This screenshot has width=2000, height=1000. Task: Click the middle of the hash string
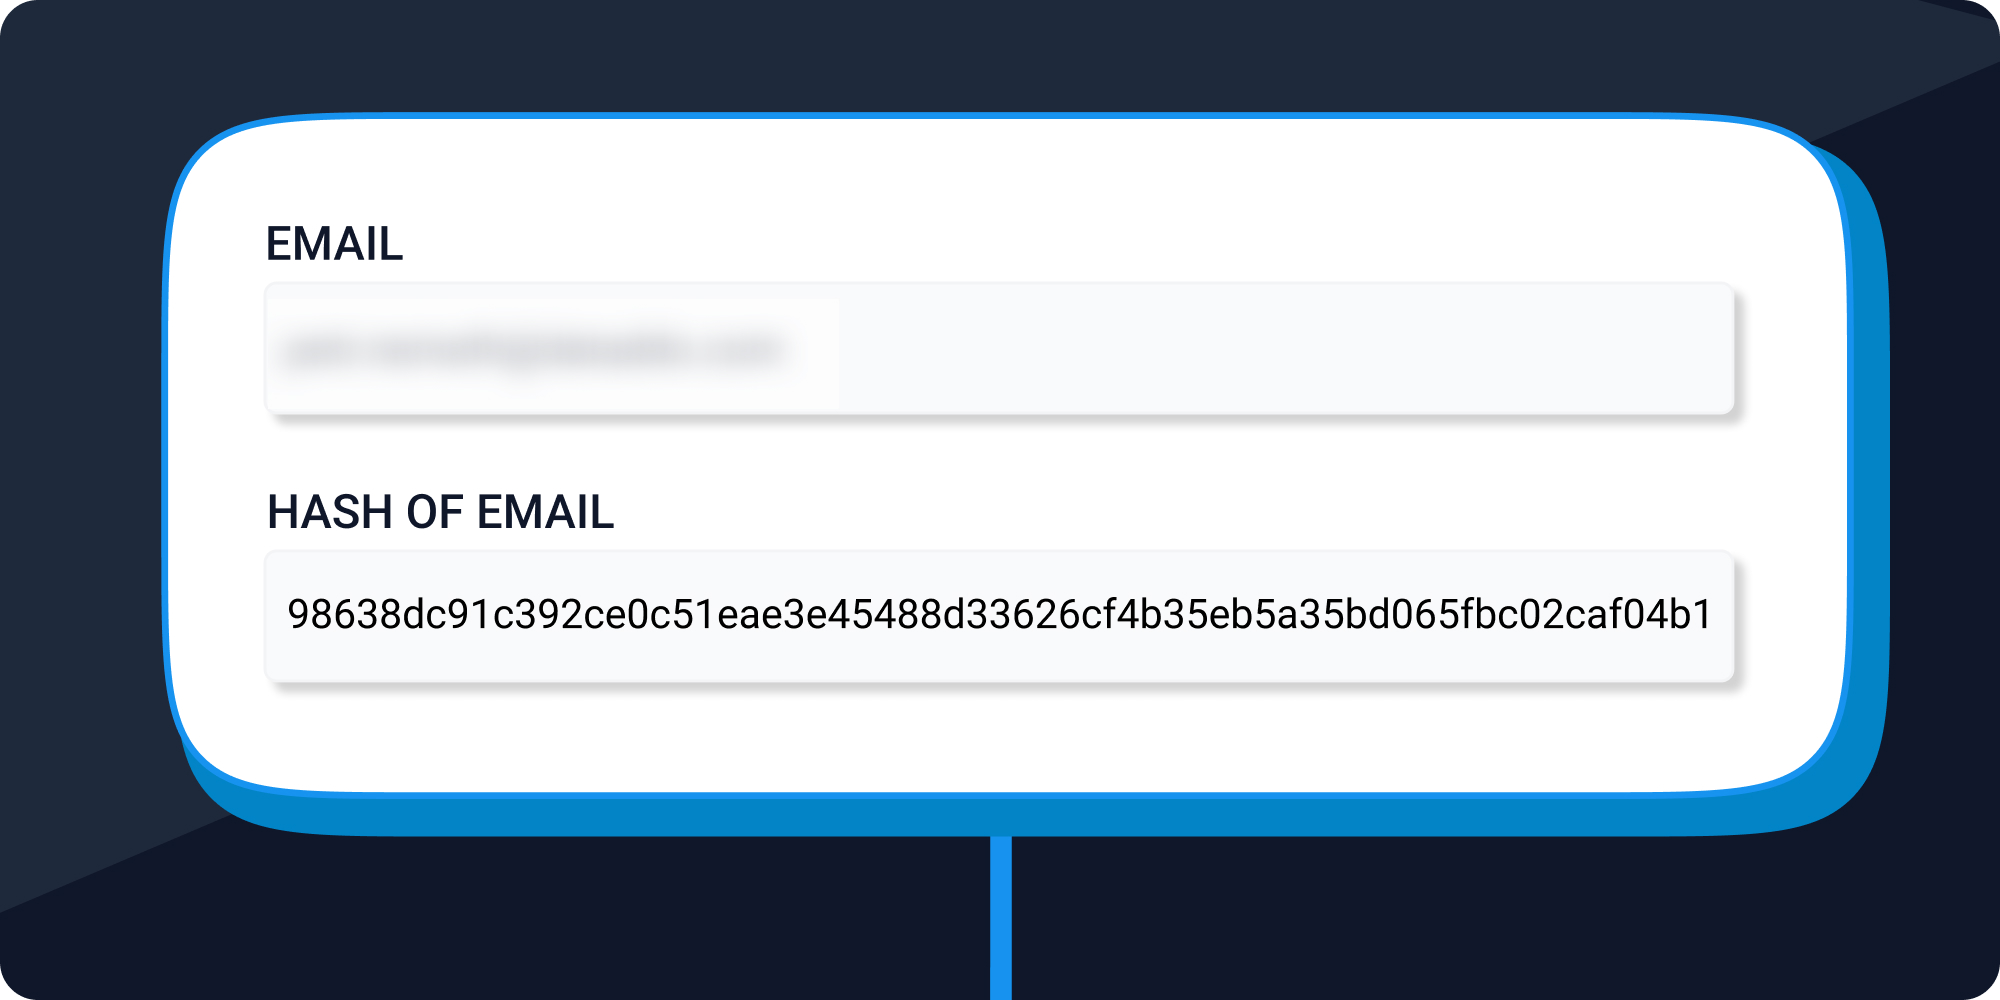1000,614
